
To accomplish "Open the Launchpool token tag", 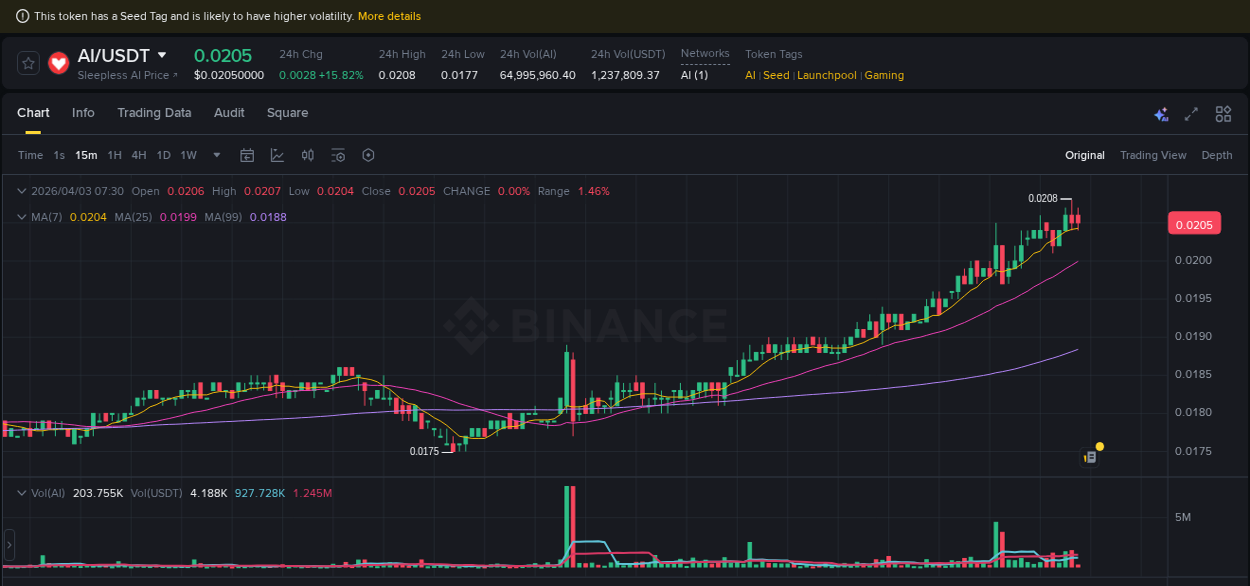I will pyautogui.click(x=827, y=75).
